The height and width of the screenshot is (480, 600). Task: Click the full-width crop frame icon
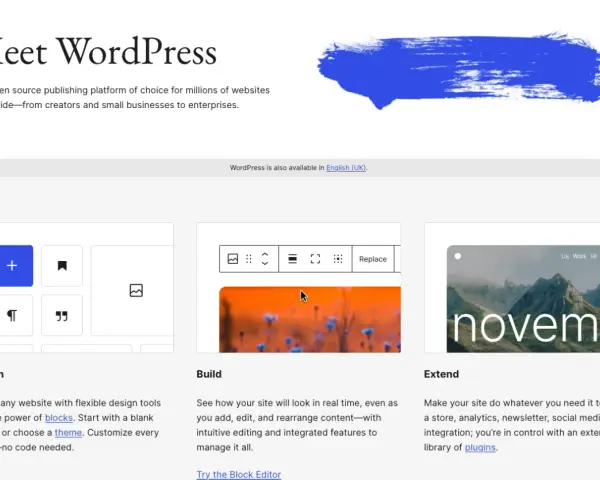[x=315, y=259]
